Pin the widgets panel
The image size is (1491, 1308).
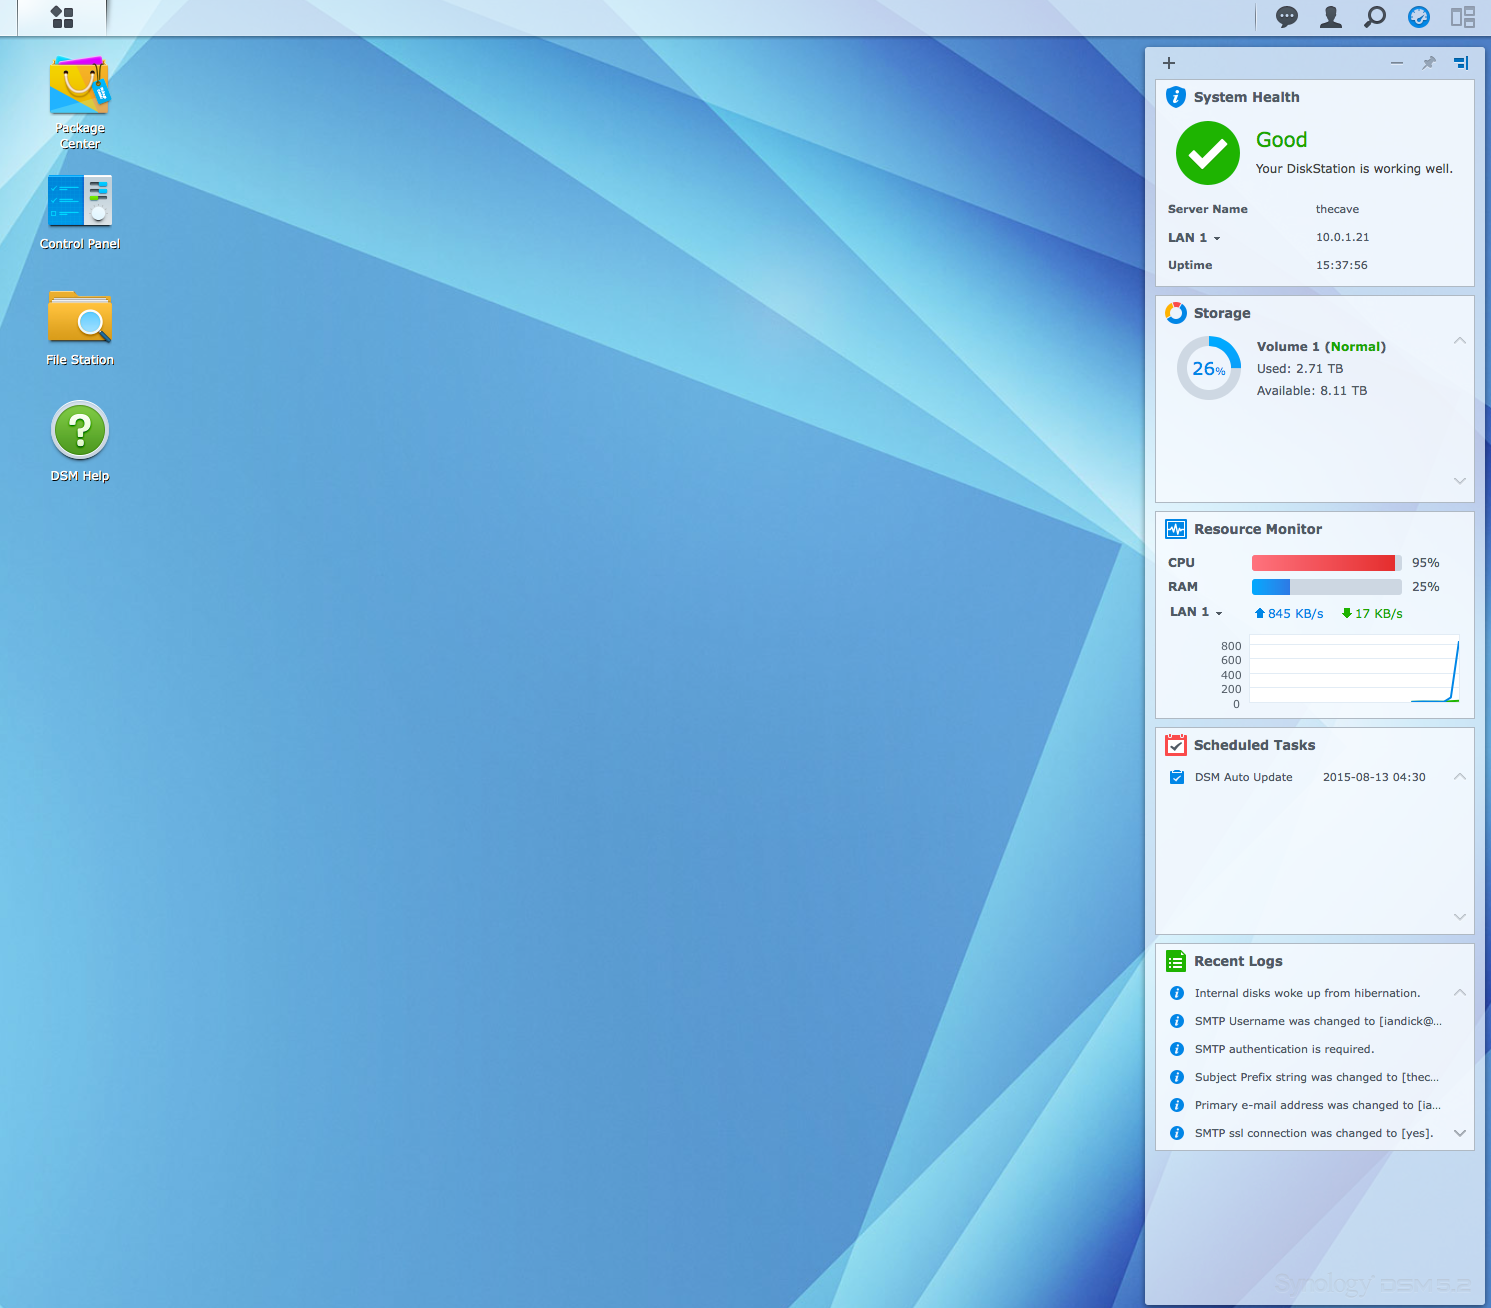(x=1429, y=63)
